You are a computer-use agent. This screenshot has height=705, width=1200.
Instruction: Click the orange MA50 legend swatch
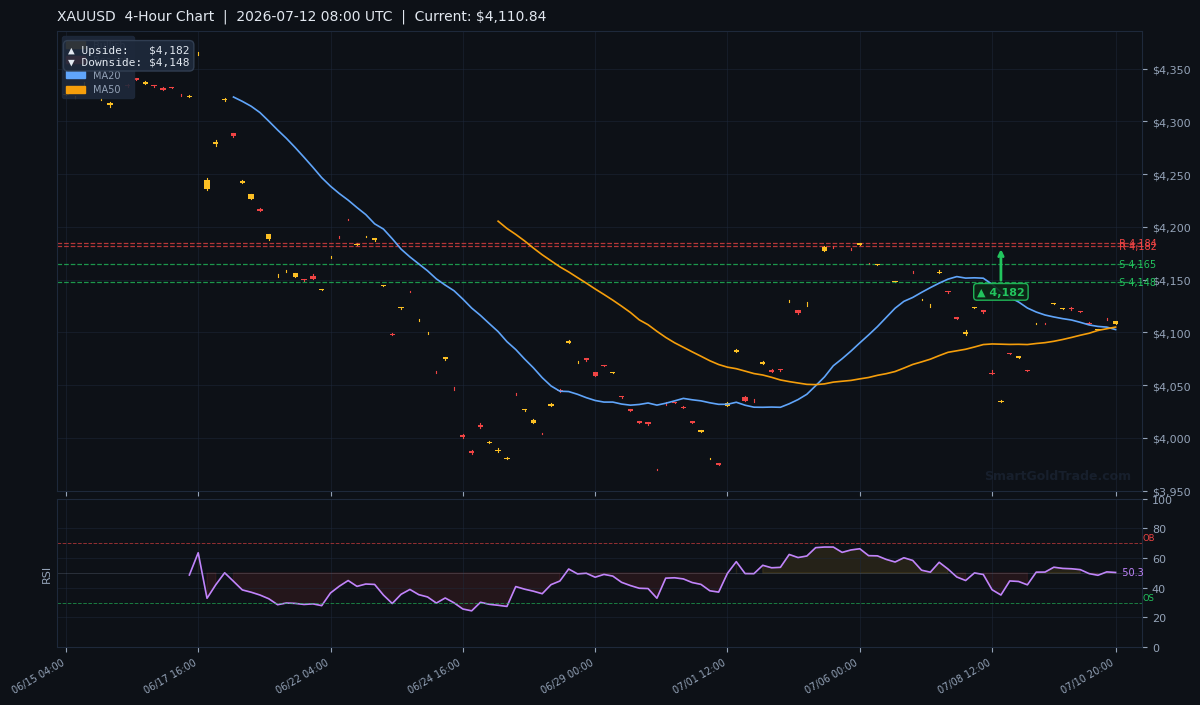[76, 89]
